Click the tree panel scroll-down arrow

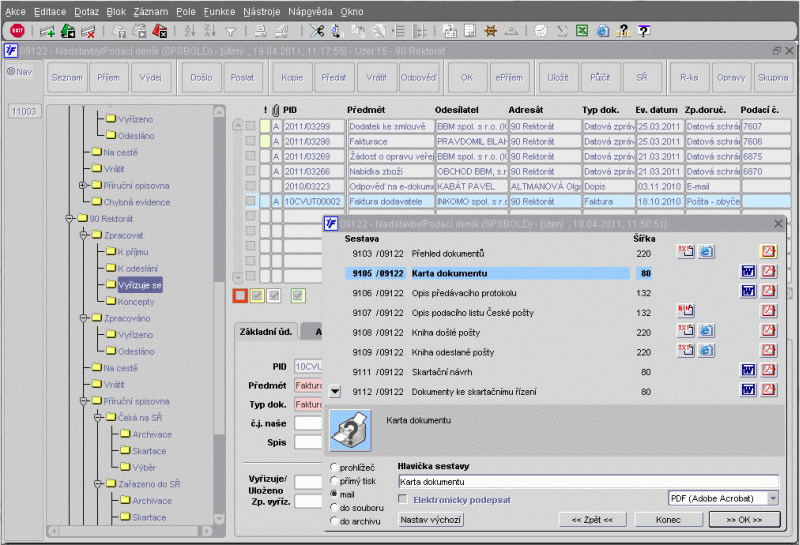point(219,519)
